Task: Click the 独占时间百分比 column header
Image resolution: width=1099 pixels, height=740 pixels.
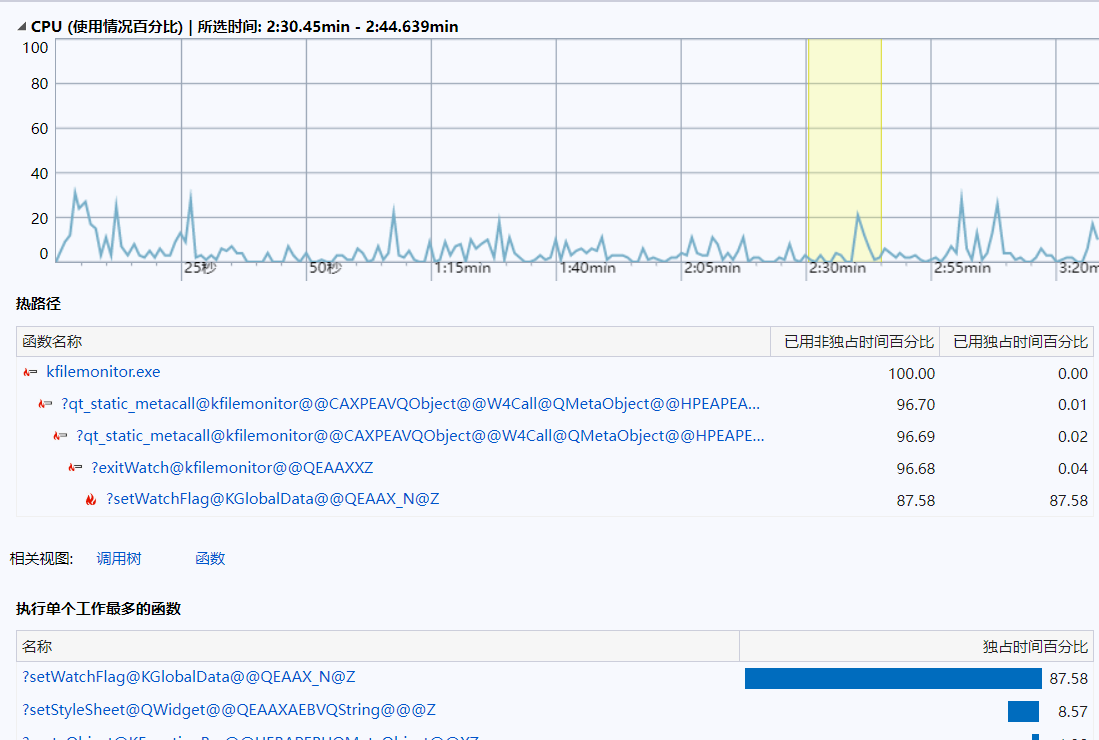Action: click(916, 646)
